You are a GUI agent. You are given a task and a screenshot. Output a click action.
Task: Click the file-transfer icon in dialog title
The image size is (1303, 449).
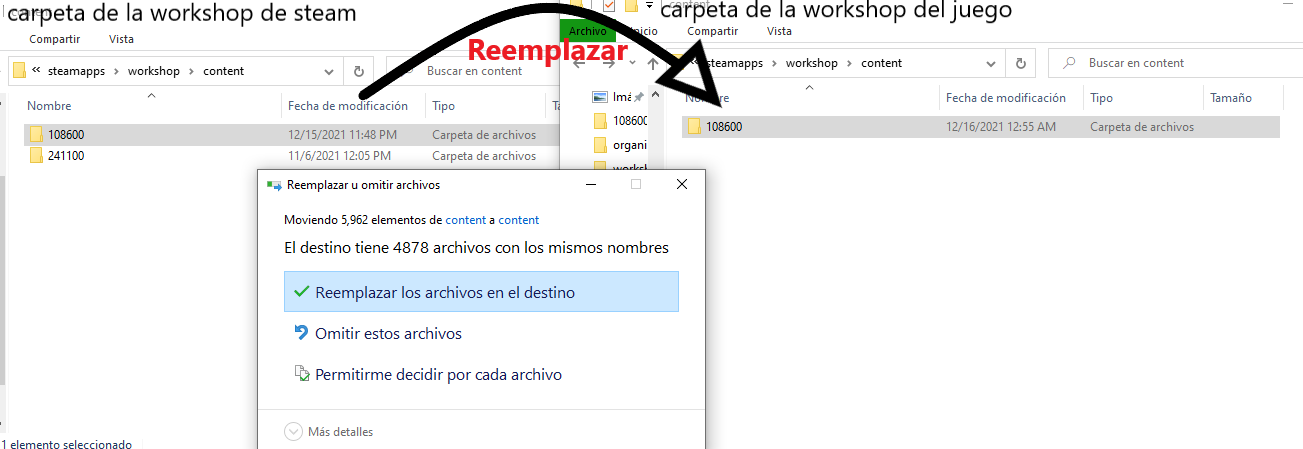click(274, 185)
